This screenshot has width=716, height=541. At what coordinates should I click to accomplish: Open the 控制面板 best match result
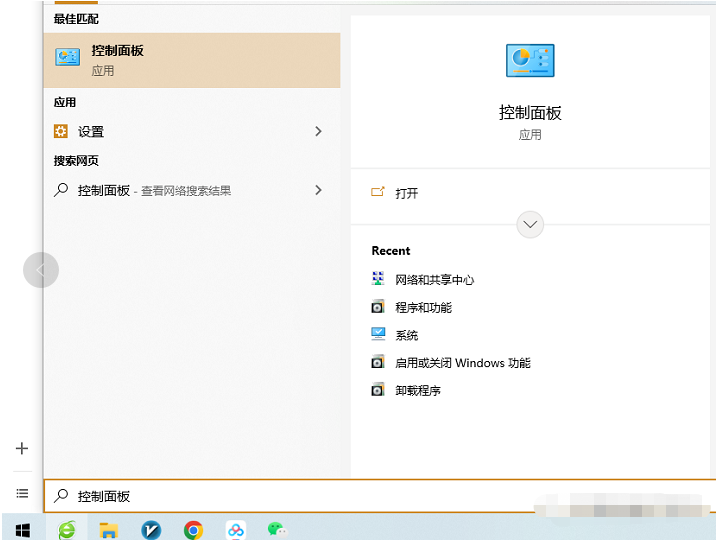coord(192,60)
